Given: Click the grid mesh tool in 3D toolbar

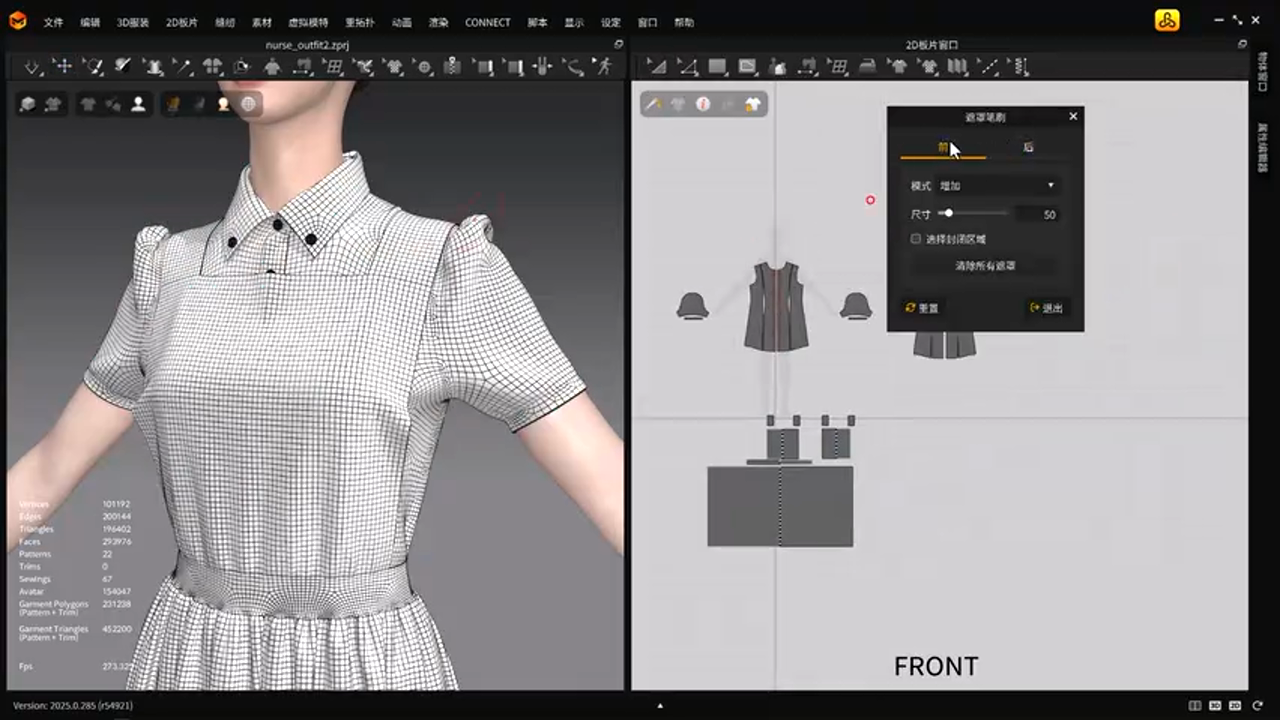Looking at the screenshot, I should [333, 67].
